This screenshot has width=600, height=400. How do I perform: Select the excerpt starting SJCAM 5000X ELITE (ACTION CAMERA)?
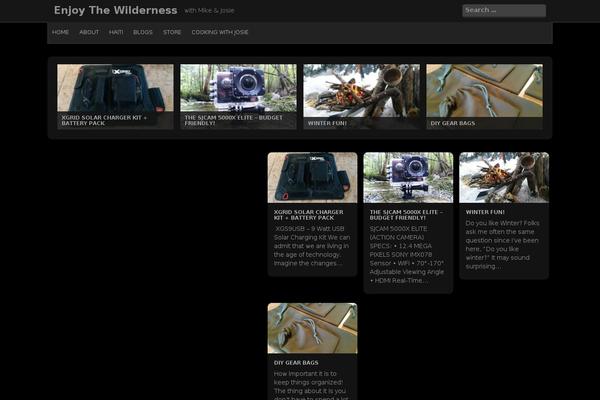407,255
